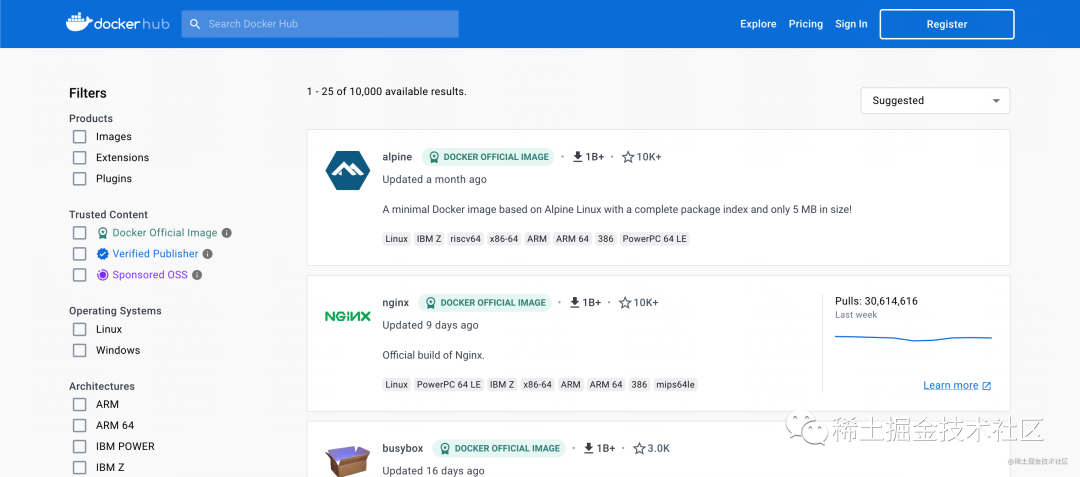Open the busybox repository title

[x=403, y=449]
